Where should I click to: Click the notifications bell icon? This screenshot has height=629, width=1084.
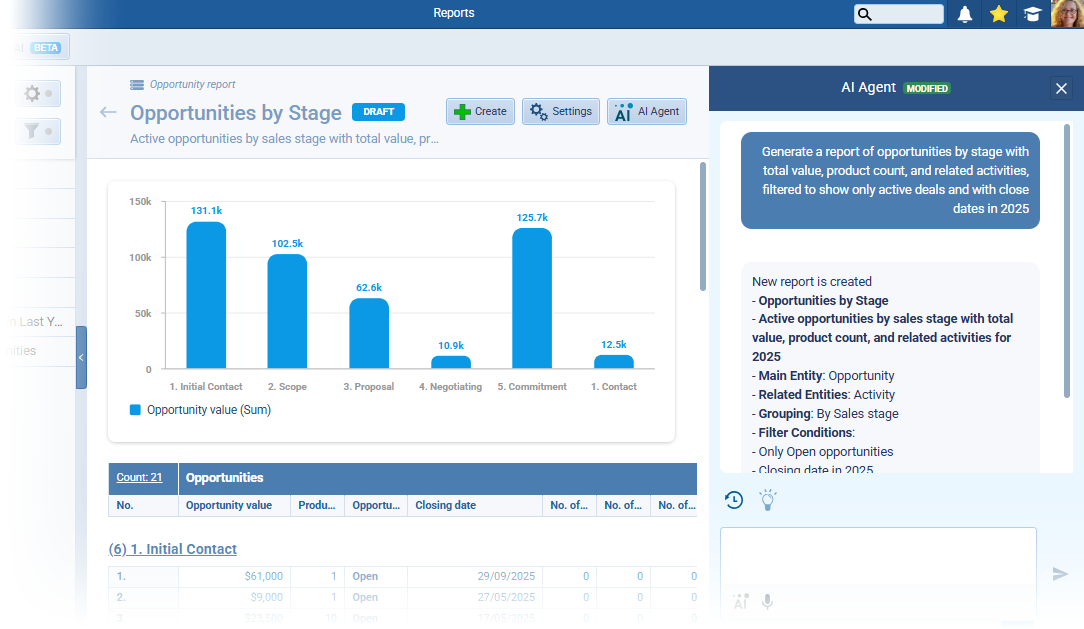coord(965,14)
